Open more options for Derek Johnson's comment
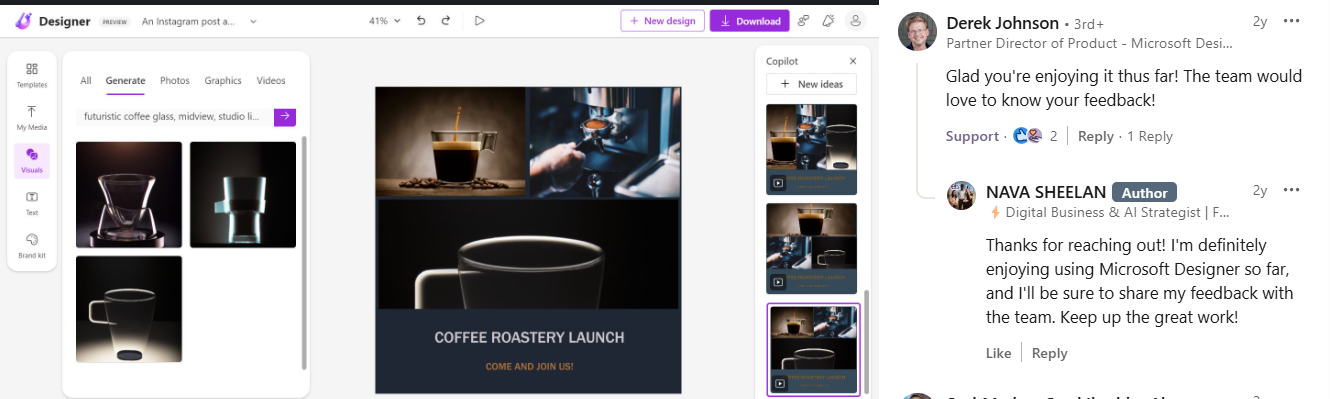The height and width of the screenshot is (399, 1330). [1292, 21]
